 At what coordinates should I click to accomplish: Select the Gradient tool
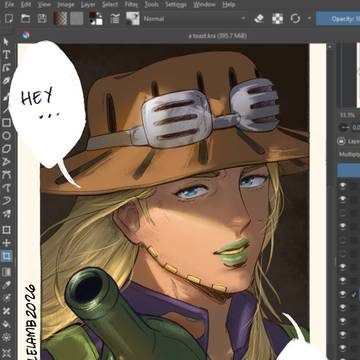coord(6,272)
